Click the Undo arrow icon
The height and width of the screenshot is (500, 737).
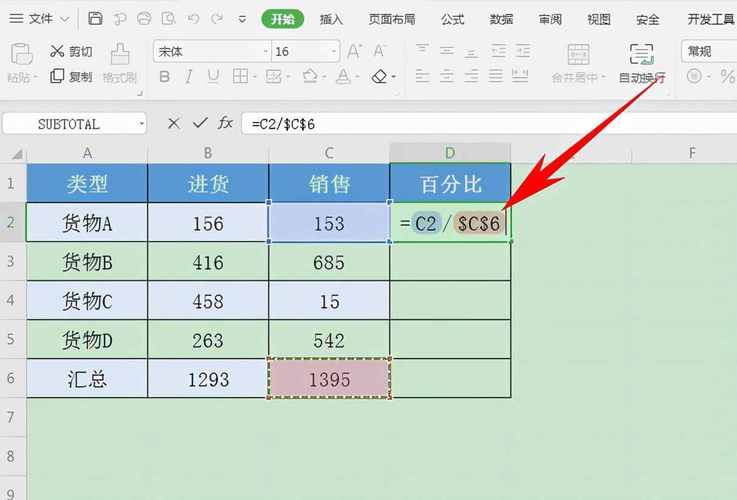193,19
